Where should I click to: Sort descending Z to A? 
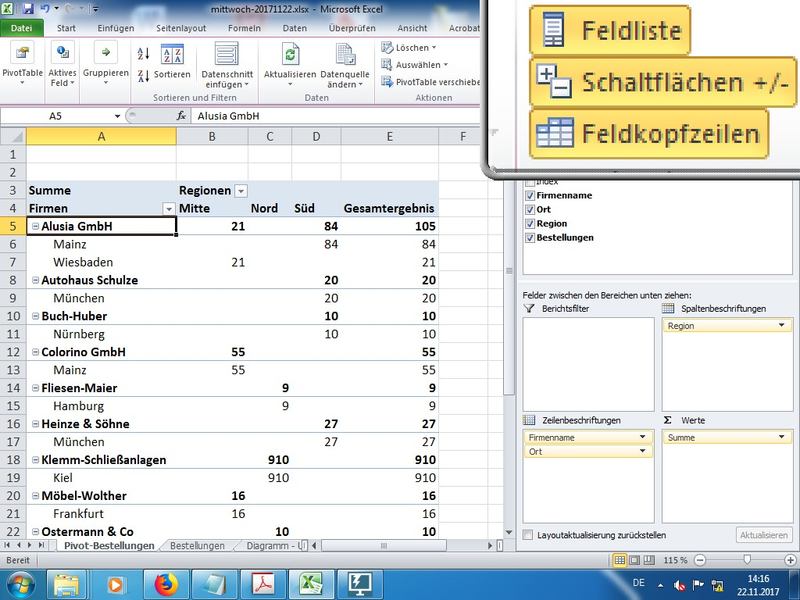(143, 76)
